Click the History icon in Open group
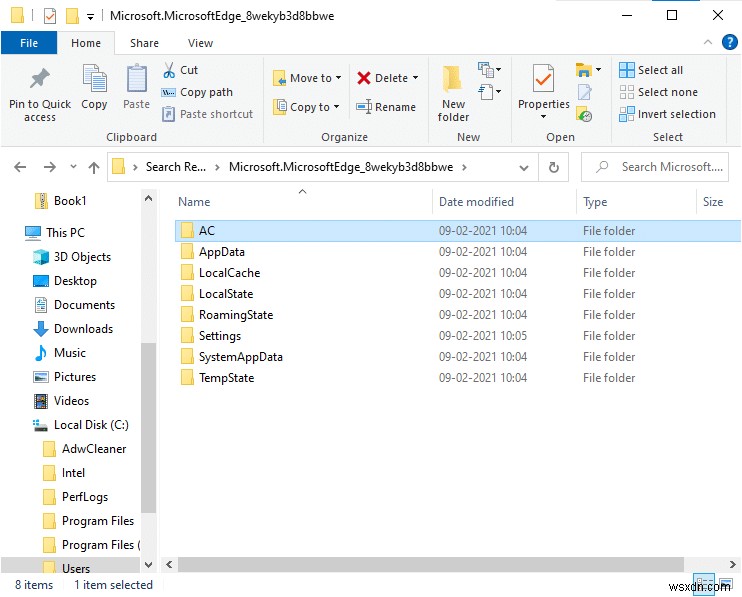Viewport: 742px width, 597px height. tap(584, 114)
